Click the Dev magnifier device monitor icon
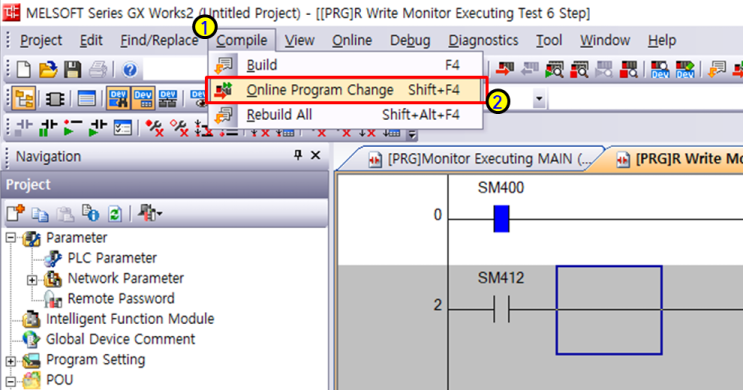743x390 pixels. [x=660, y=70]
